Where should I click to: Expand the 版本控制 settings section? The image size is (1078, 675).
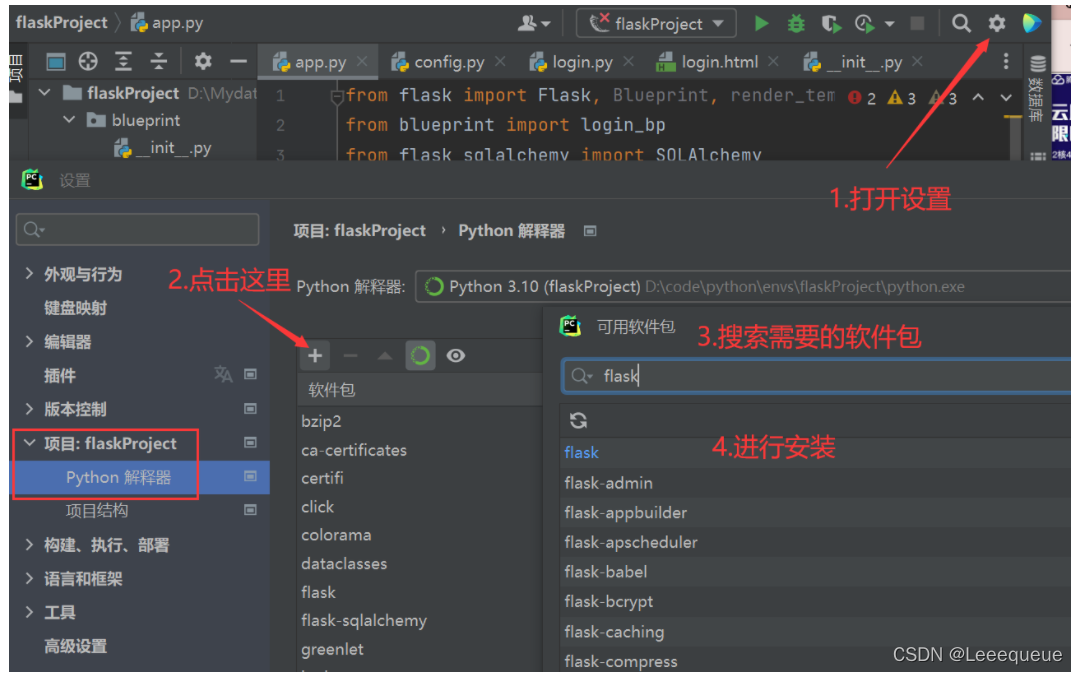[x=29, y=408]
